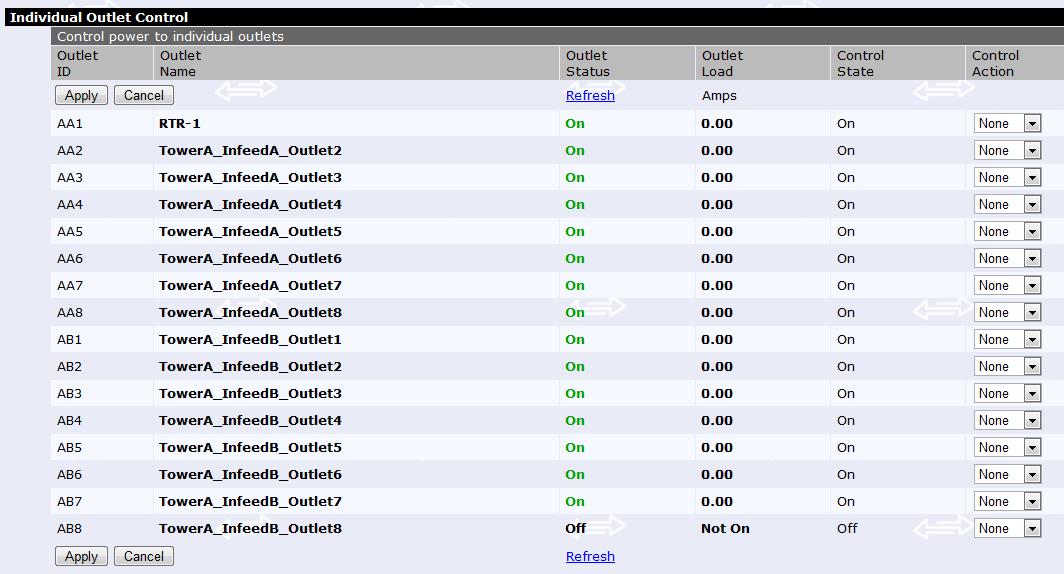
Task: Open Control Action dropdown for outlet AA2
Action: pyautogui.click(x=1008, y=151)
